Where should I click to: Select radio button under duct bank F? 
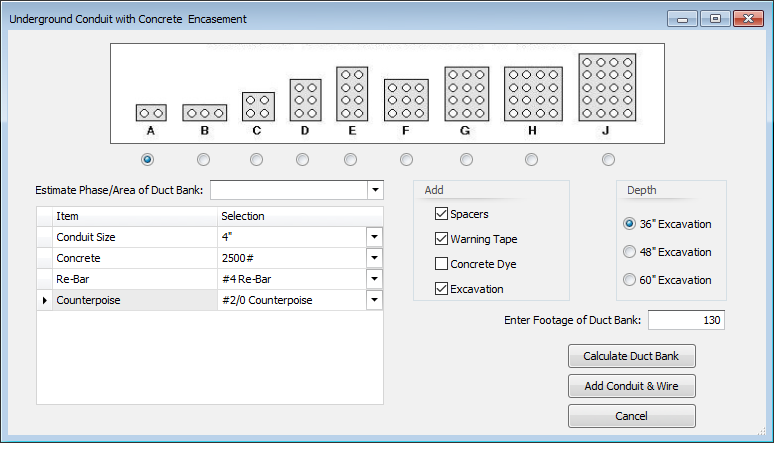coord(406,159)
